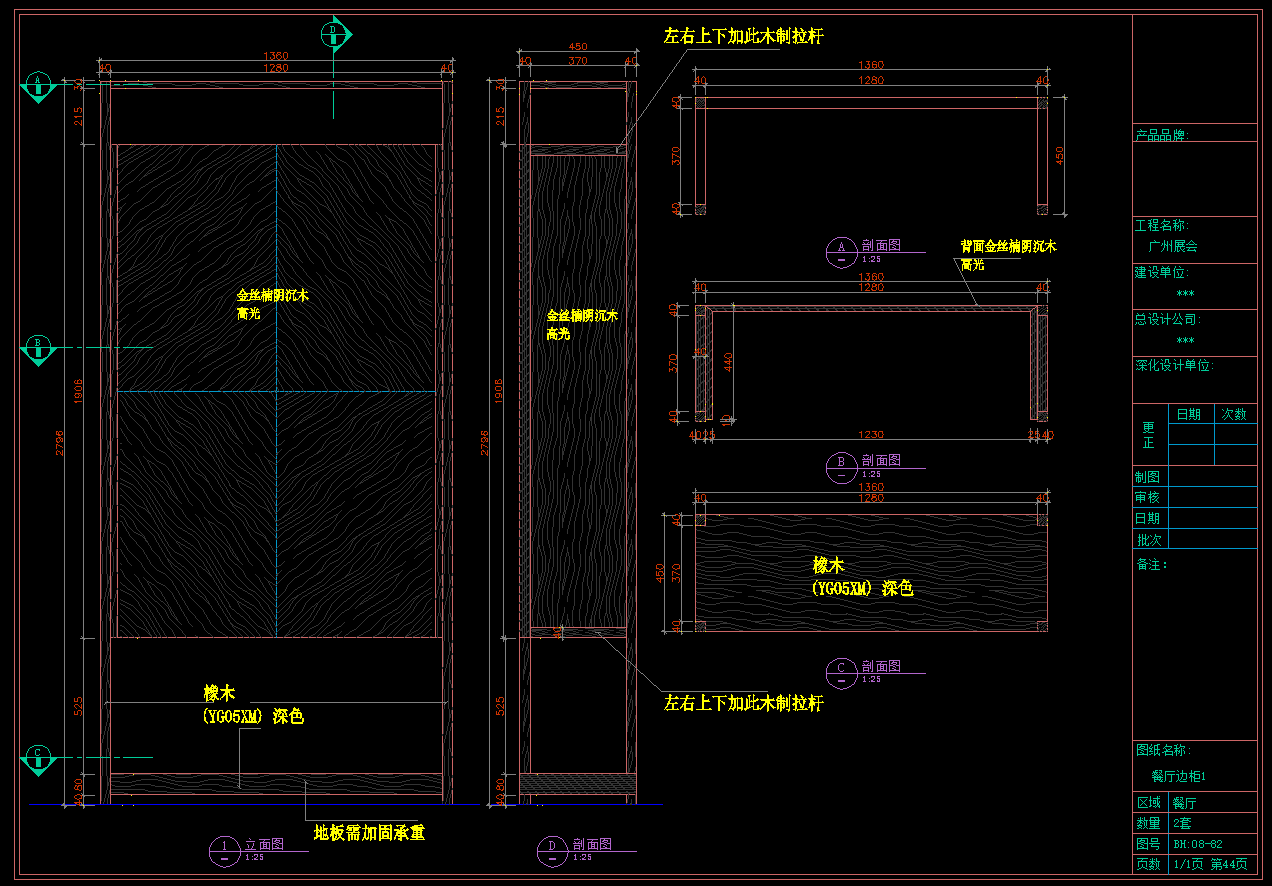The image size is (1272, 886).
Task: Pick the green section marker C near bottom left
Action: 38,758
